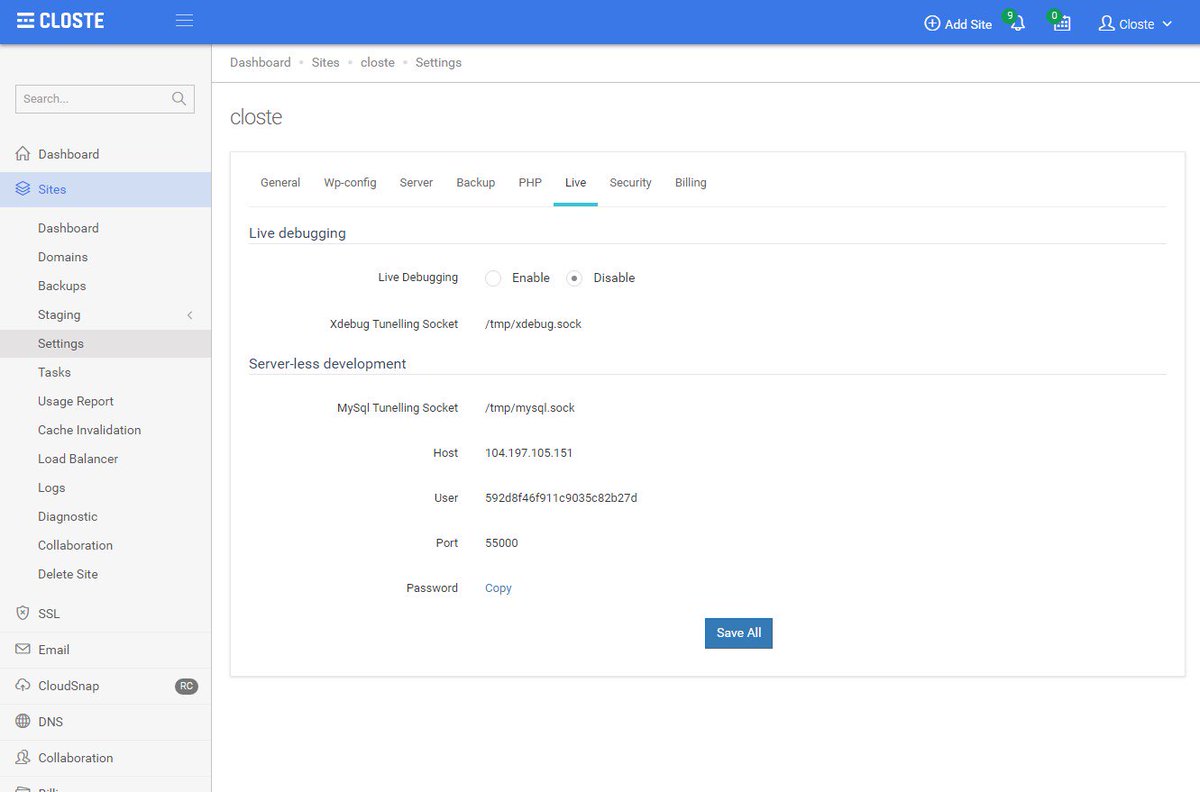Switch to the General tab
The width and height of the screenshot is (1200, 792).
point(280,183)
